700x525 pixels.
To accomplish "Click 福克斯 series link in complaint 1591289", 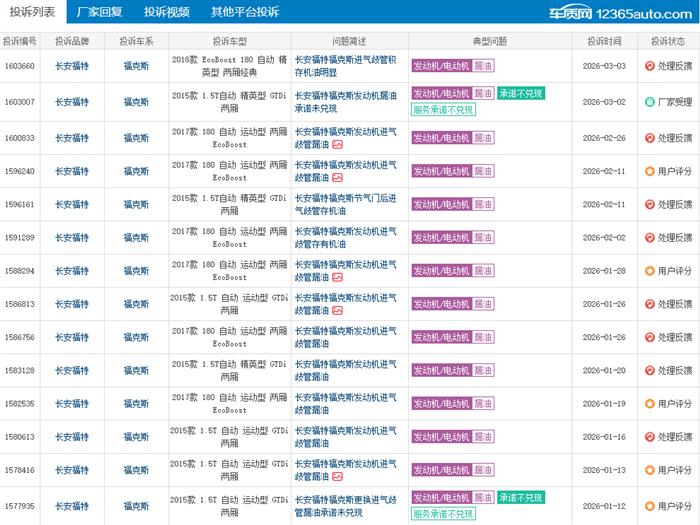I will pos(136,238).
